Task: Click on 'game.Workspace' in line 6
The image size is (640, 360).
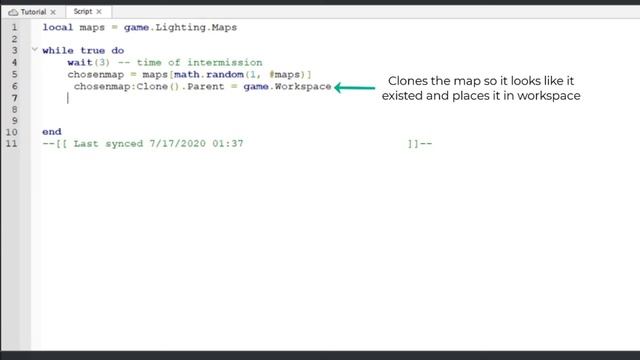Action: click(287, 87)
